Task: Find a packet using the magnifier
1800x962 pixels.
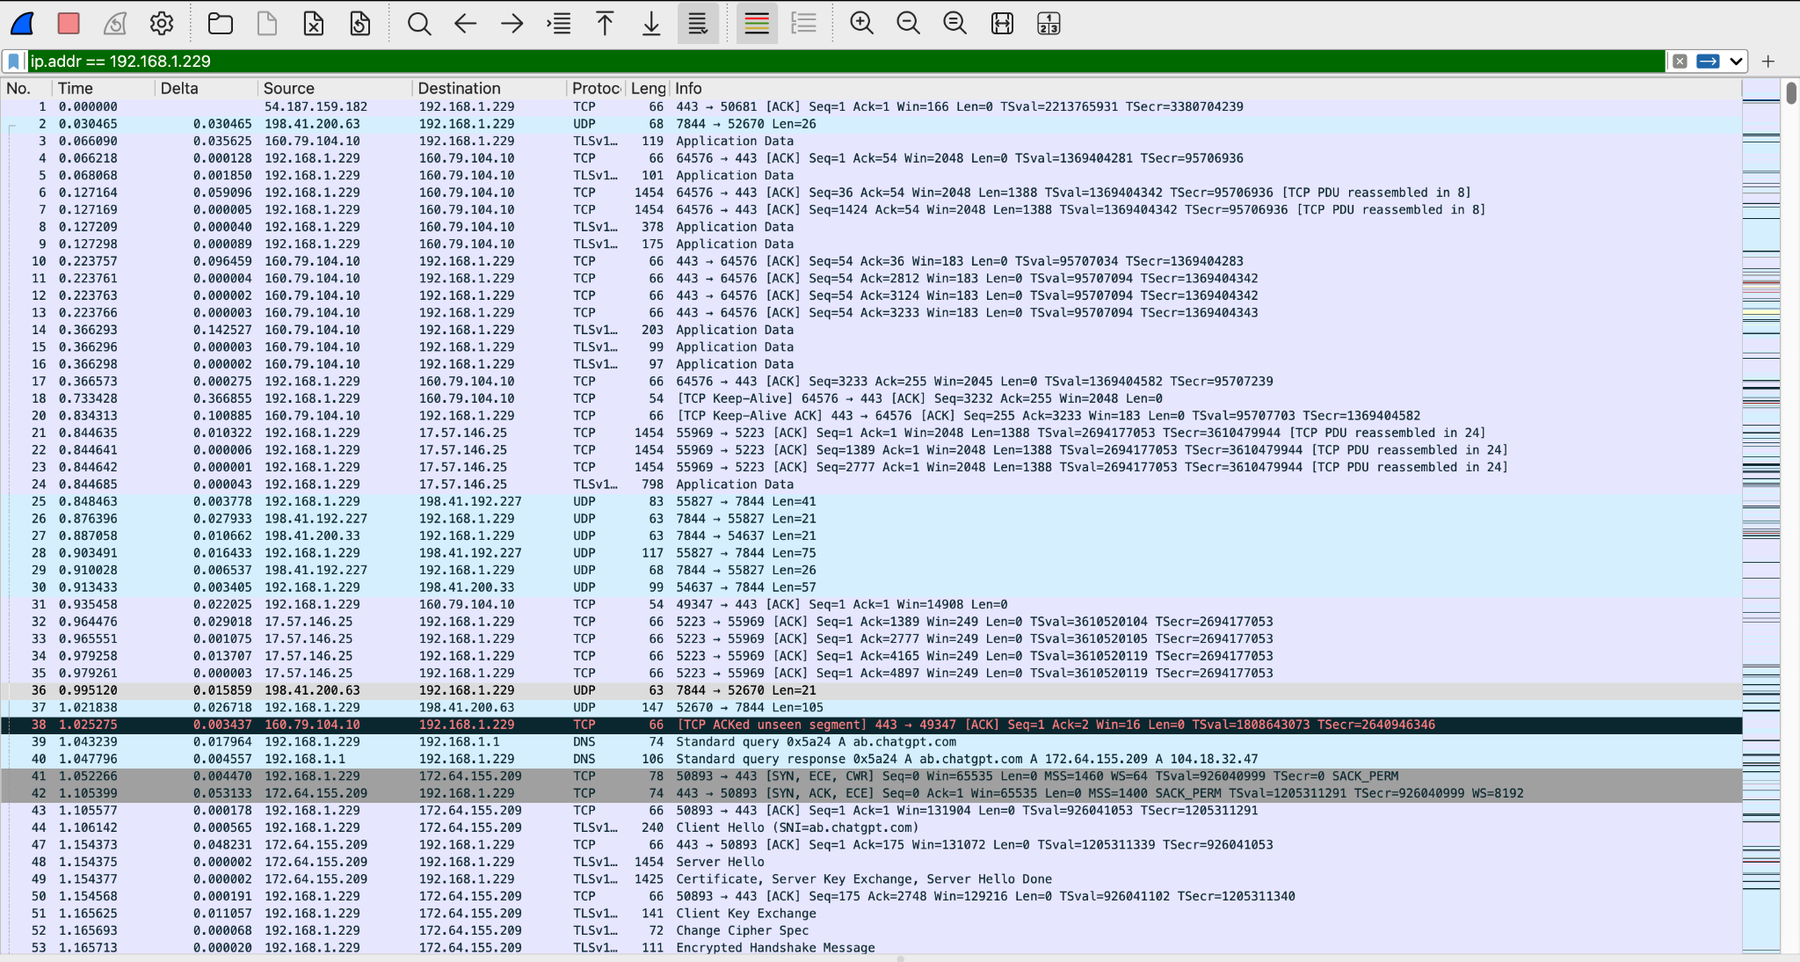Action: 419,23
